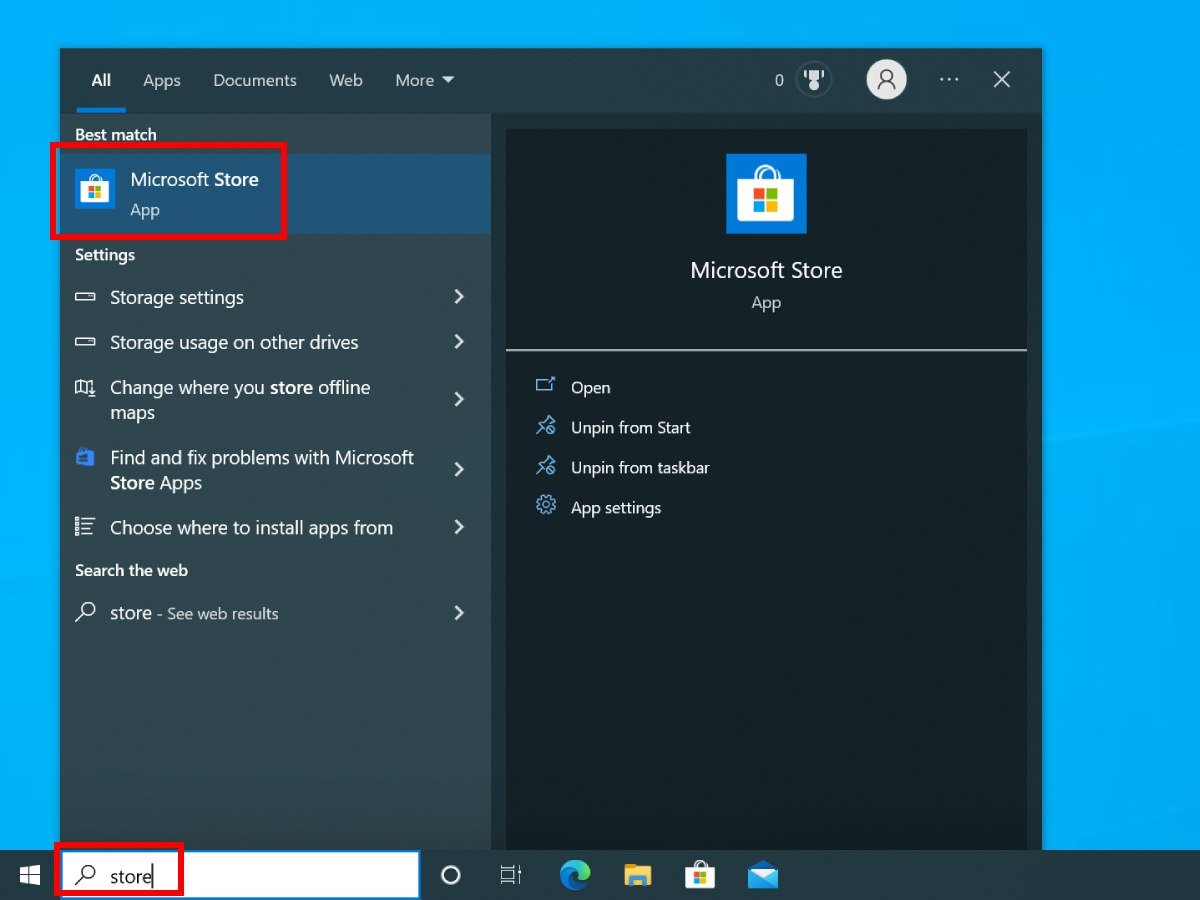Click Open in the preview pane
This screenshot has width=1200, height=900.
[591, 387]
